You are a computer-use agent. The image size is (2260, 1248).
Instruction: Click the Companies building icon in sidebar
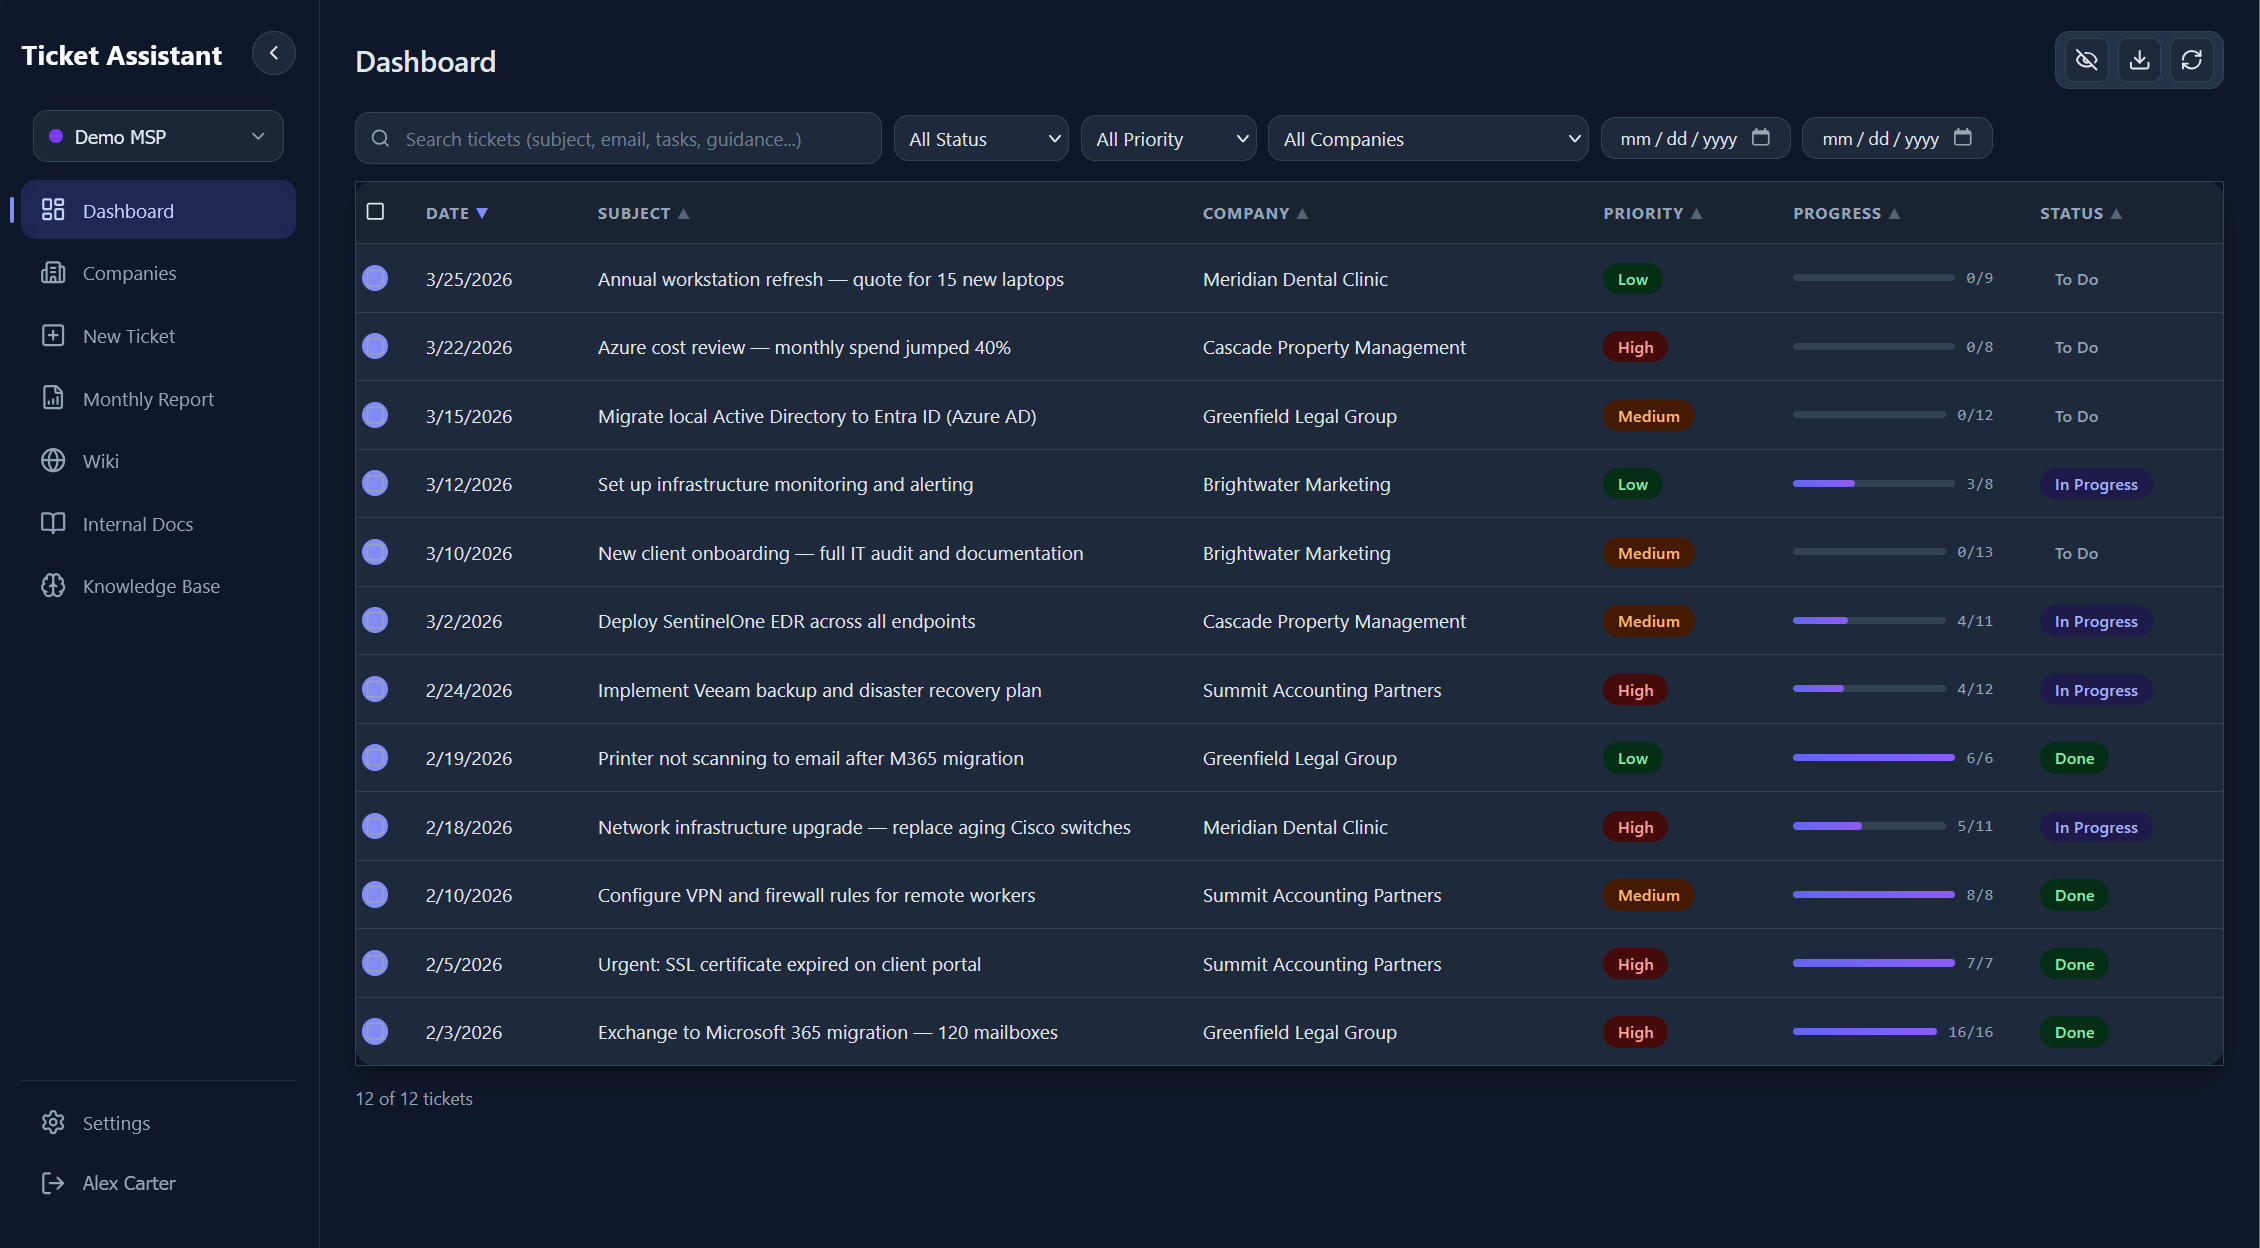tap(53, 273)
